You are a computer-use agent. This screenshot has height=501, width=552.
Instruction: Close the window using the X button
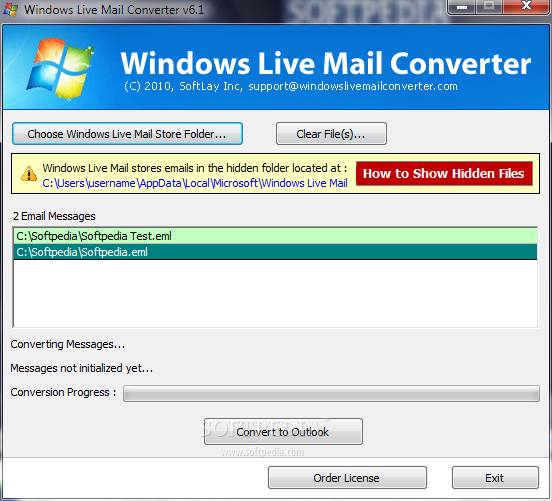(526, 6)
